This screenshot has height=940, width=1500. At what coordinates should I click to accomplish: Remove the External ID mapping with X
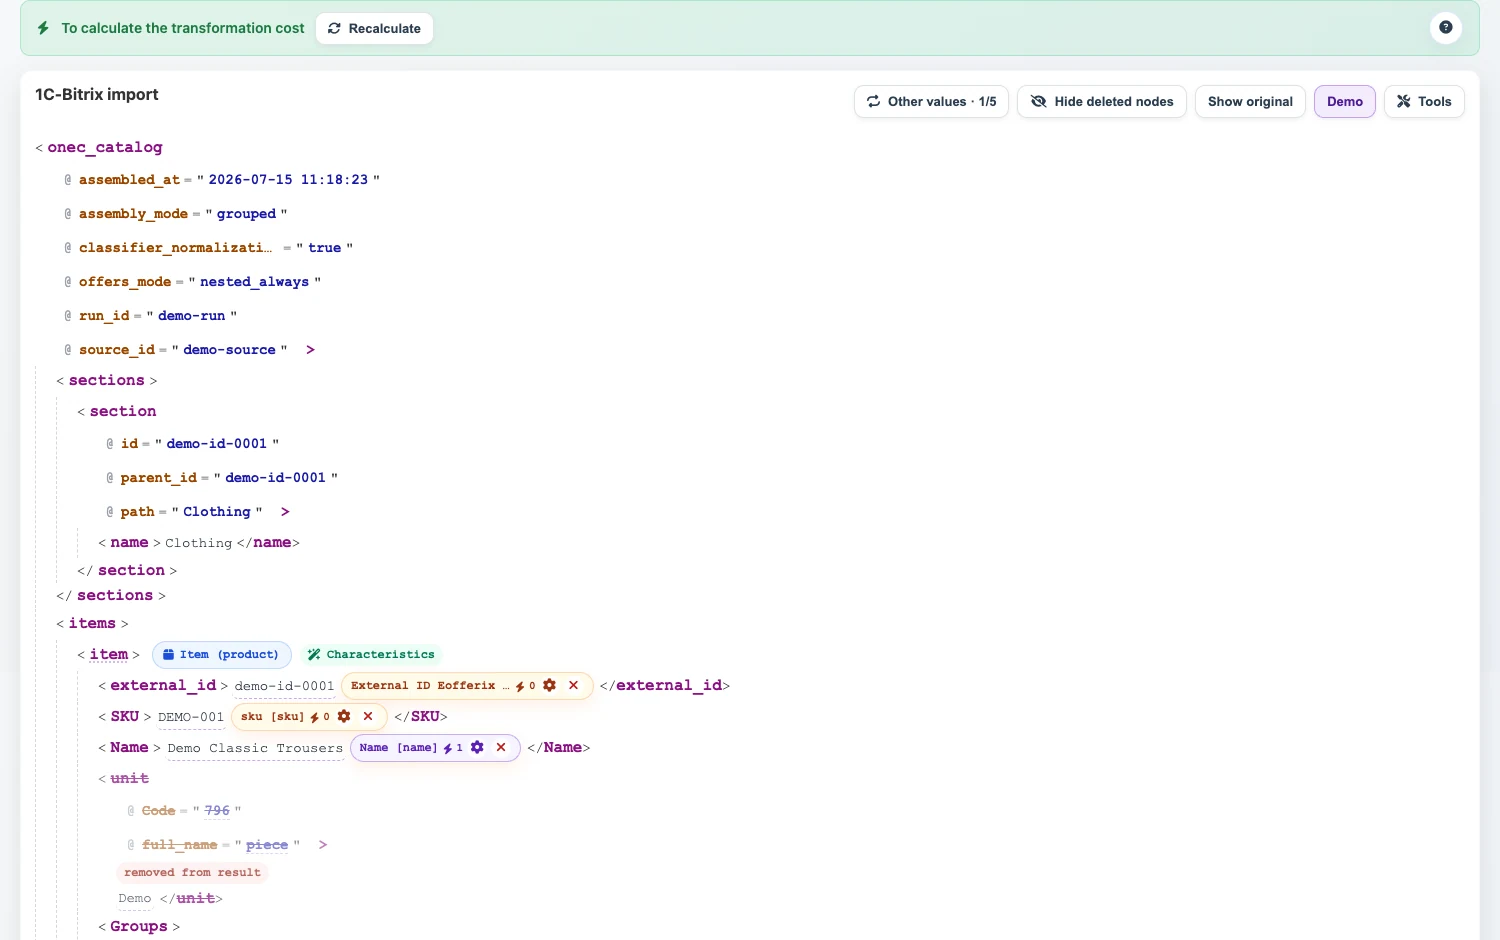pos(573,685)
